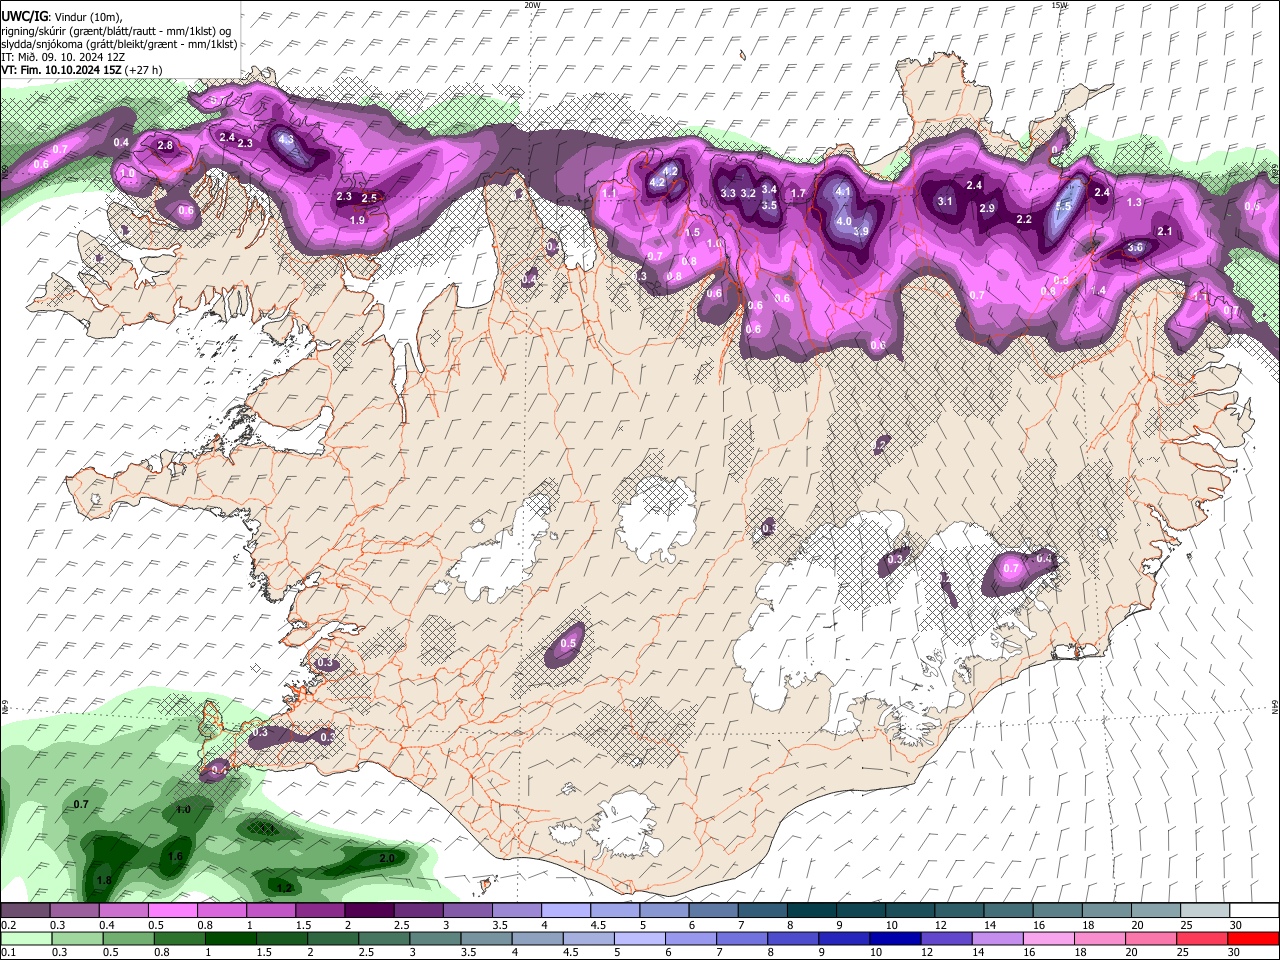Click the '4.0' snowfall value on the map
This screenshot has width=1280, height=960.
tap(844, 221)
